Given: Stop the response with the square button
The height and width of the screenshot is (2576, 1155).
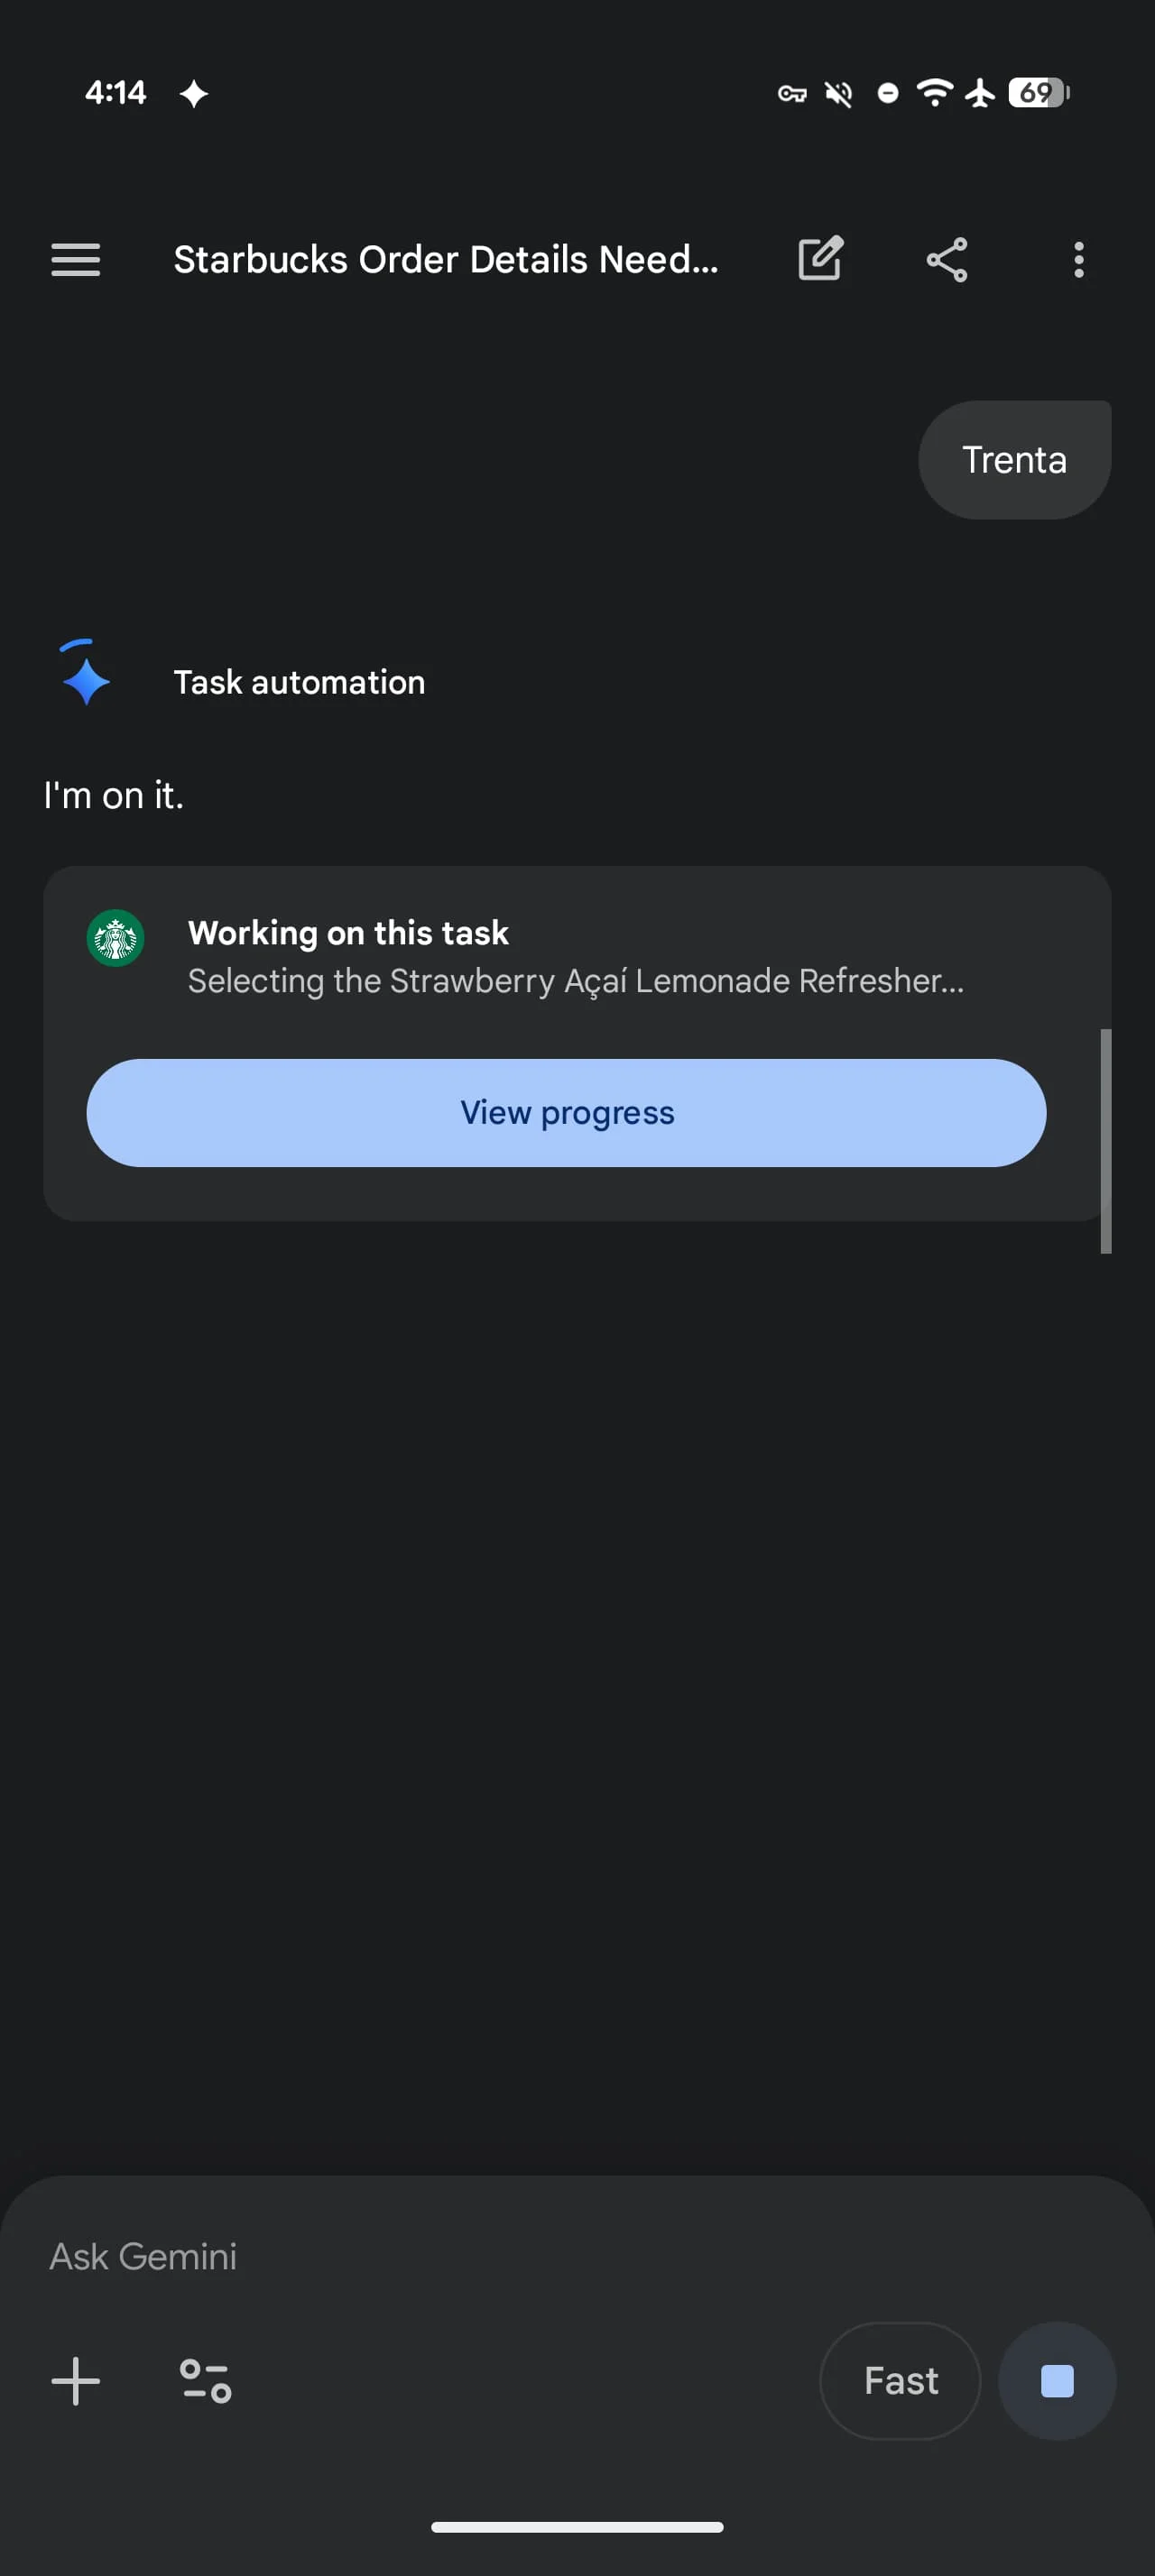Looking at the screenshot, I should point(1057,2381).
